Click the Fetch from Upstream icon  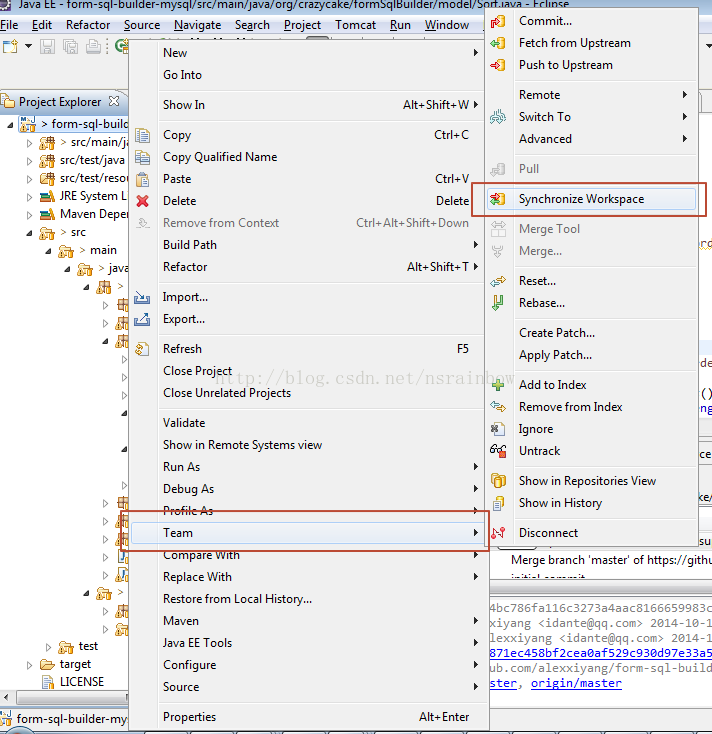click(x=498, y=43)
